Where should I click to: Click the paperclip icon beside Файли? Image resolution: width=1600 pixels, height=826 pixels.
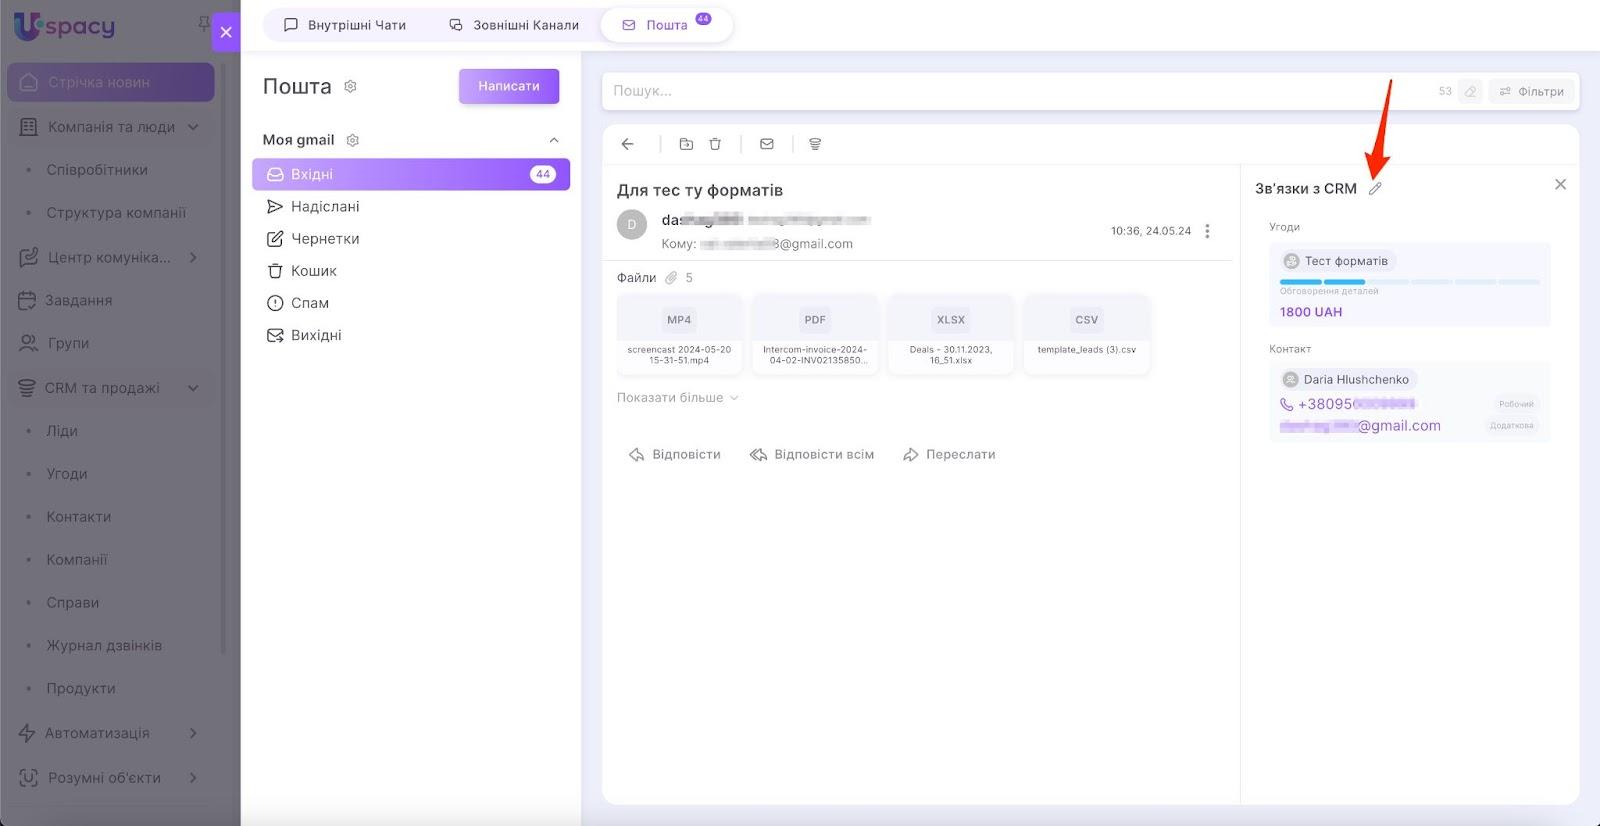pyautogui.click(x=671, y=278)
